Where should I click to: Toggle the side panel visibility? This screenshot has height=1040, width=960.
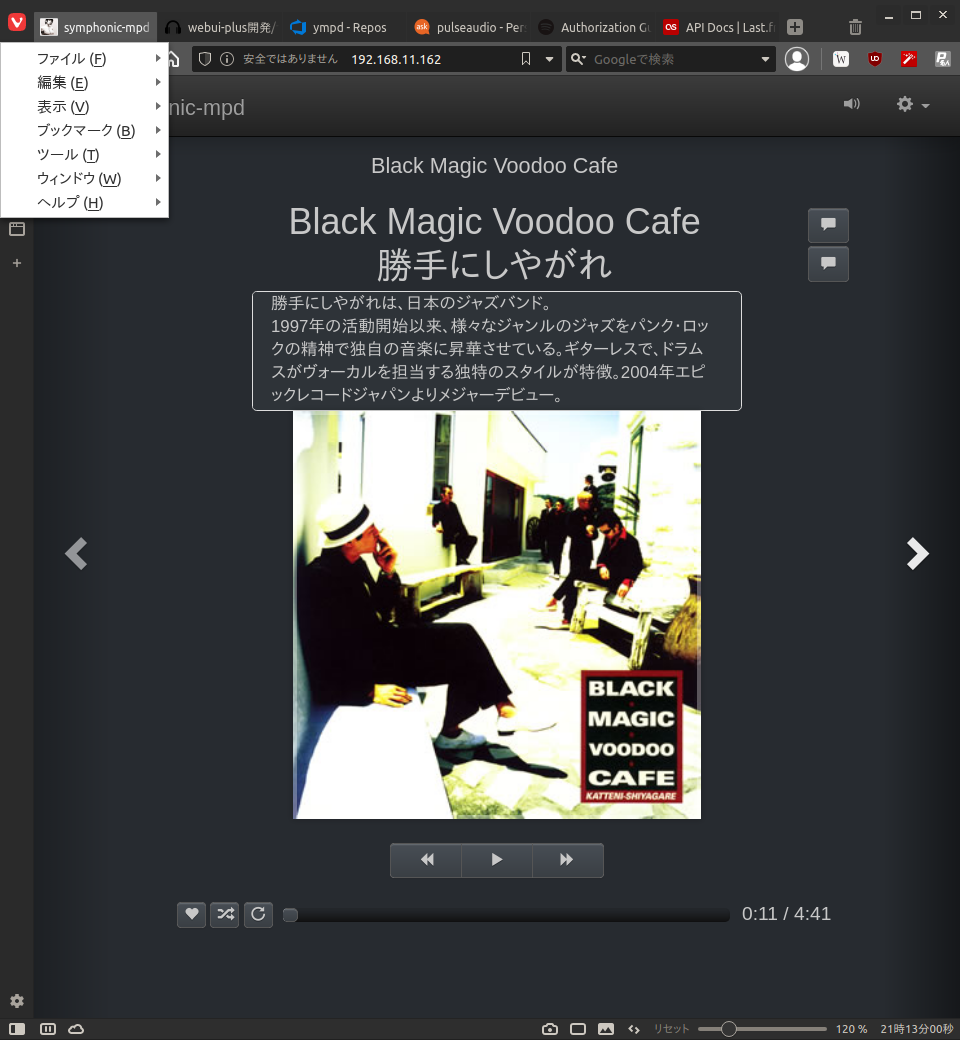17,1029
